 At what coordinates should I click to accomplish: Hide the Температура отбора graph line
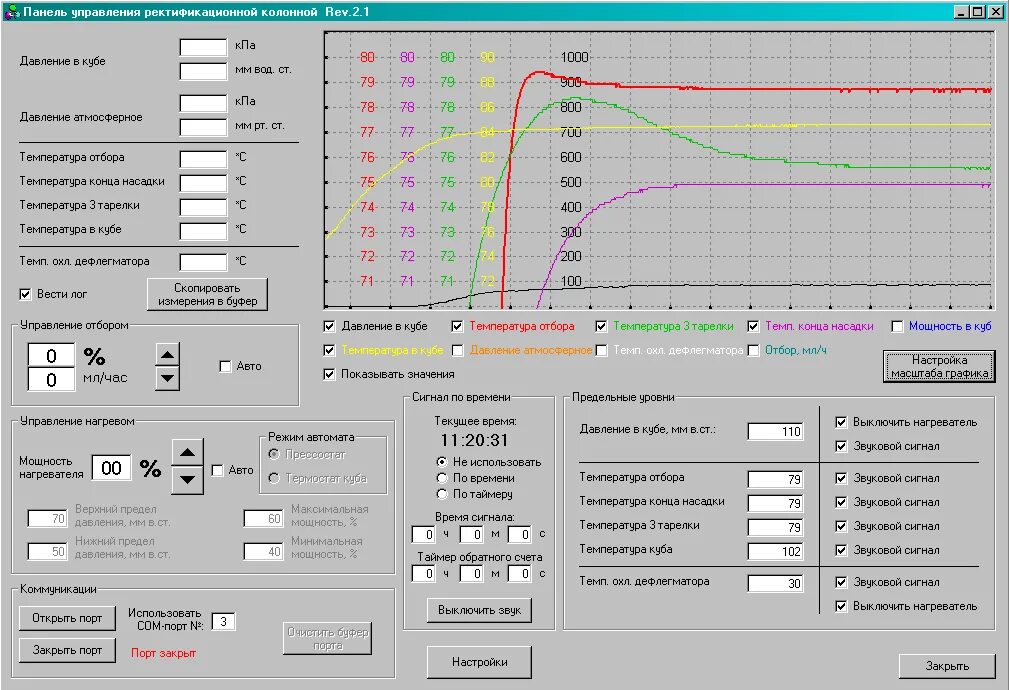click(x=458, y=326)
